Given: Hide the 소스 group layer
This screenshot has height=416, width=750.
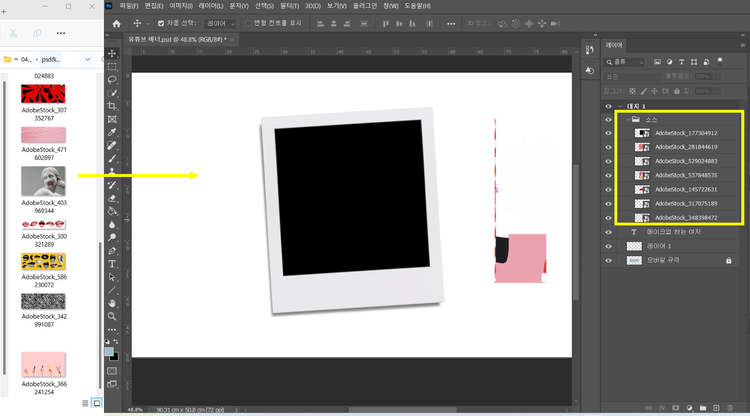Looking at the screenshot, I should point(608,120).
